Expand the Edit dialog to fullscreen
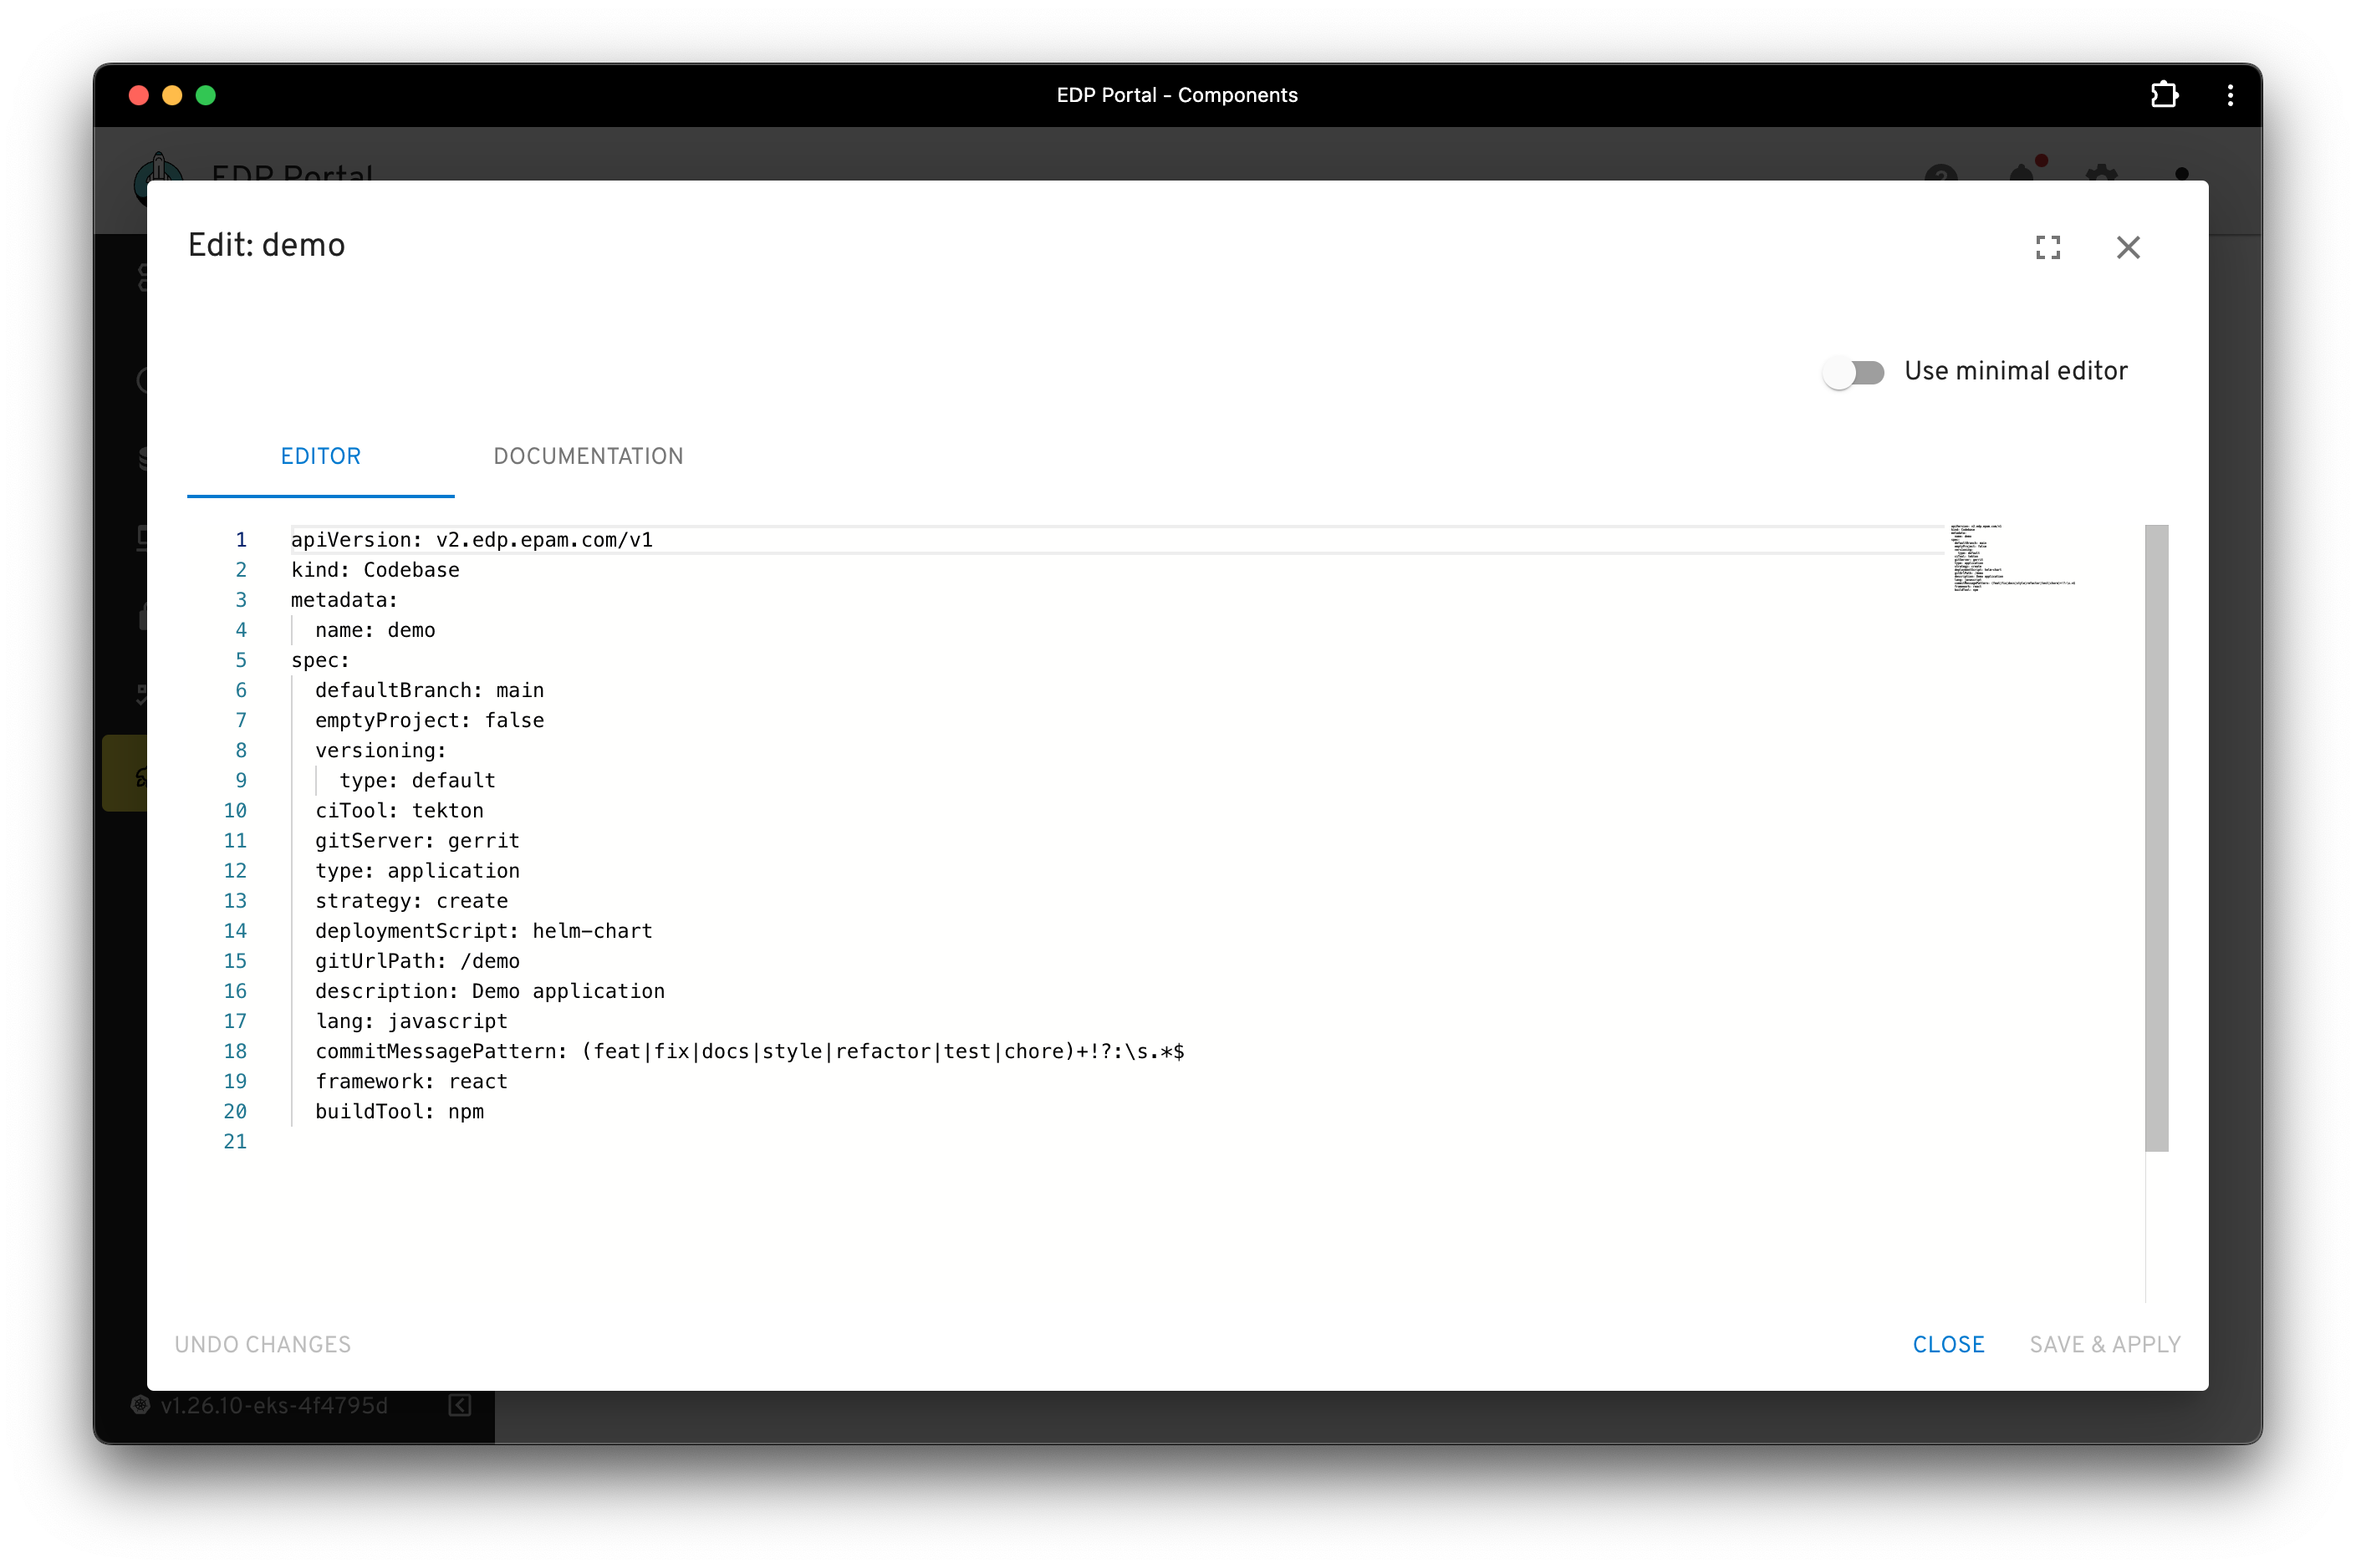This screenshot has height=1568, width=2356. click(2047, 247)
